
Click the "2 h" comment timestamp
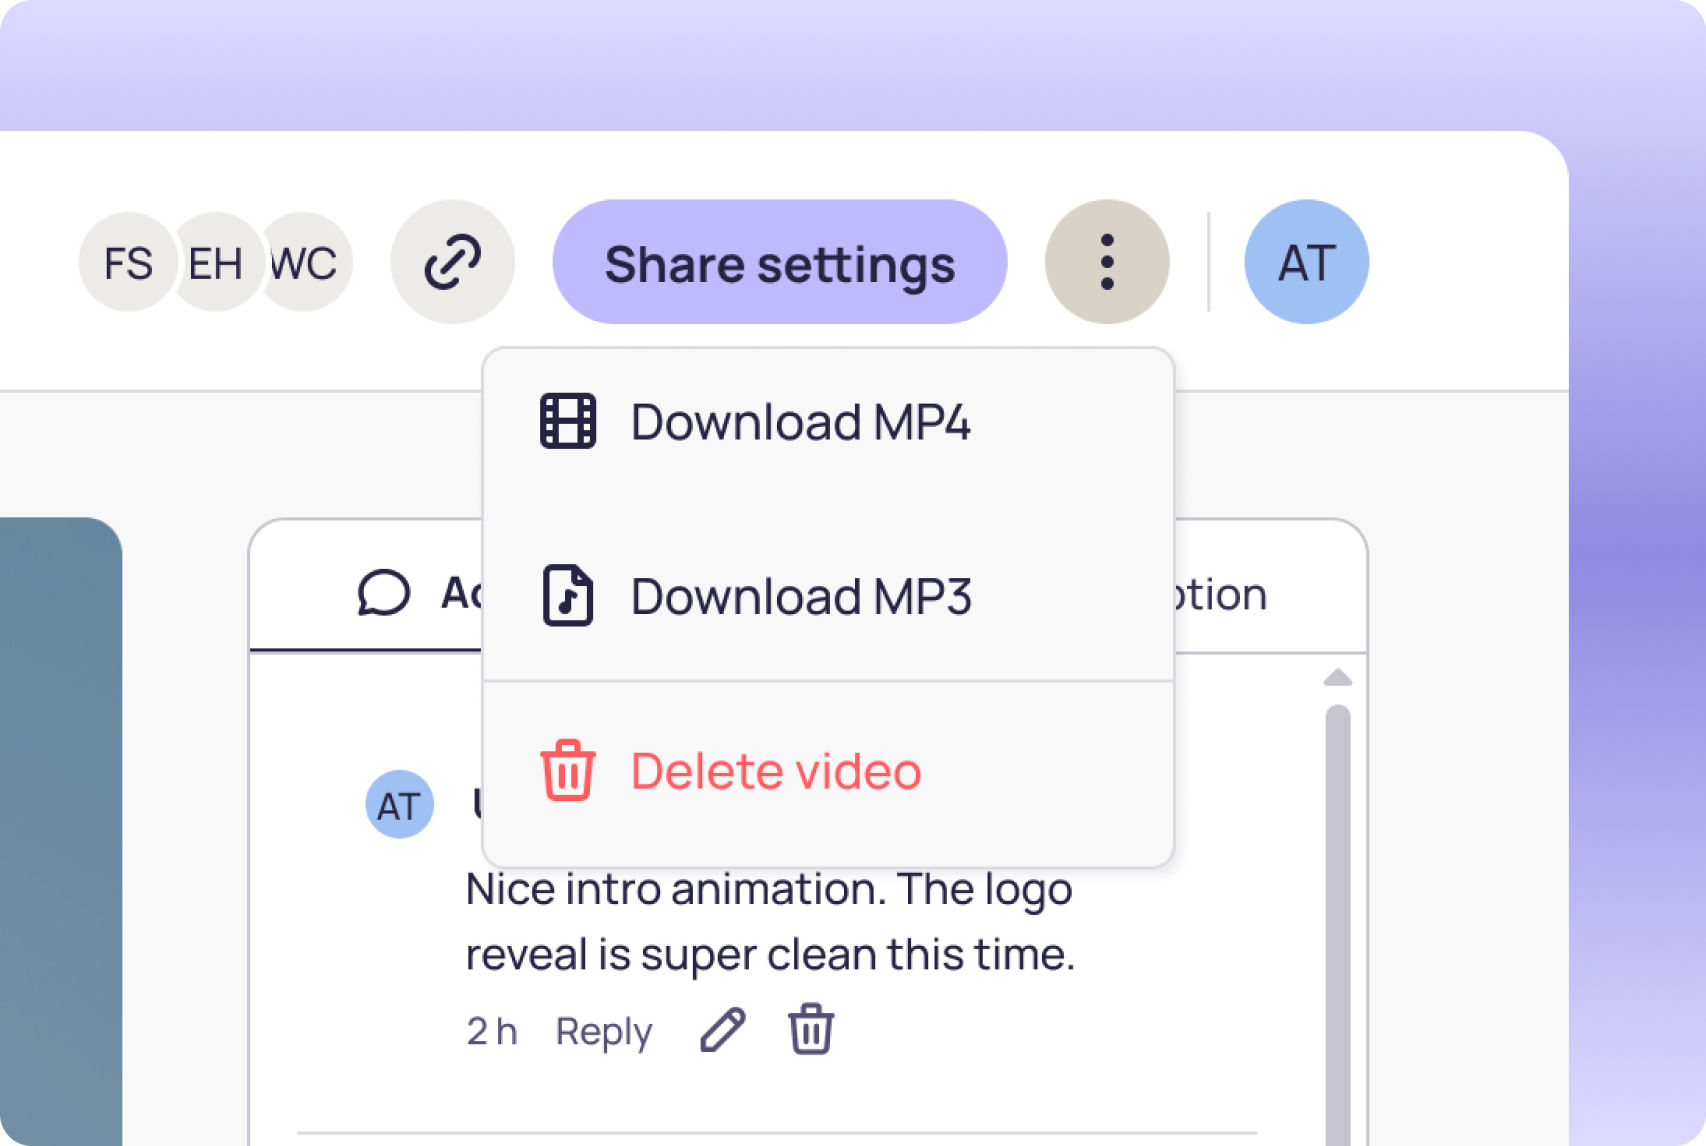[x=492, y=1031]
